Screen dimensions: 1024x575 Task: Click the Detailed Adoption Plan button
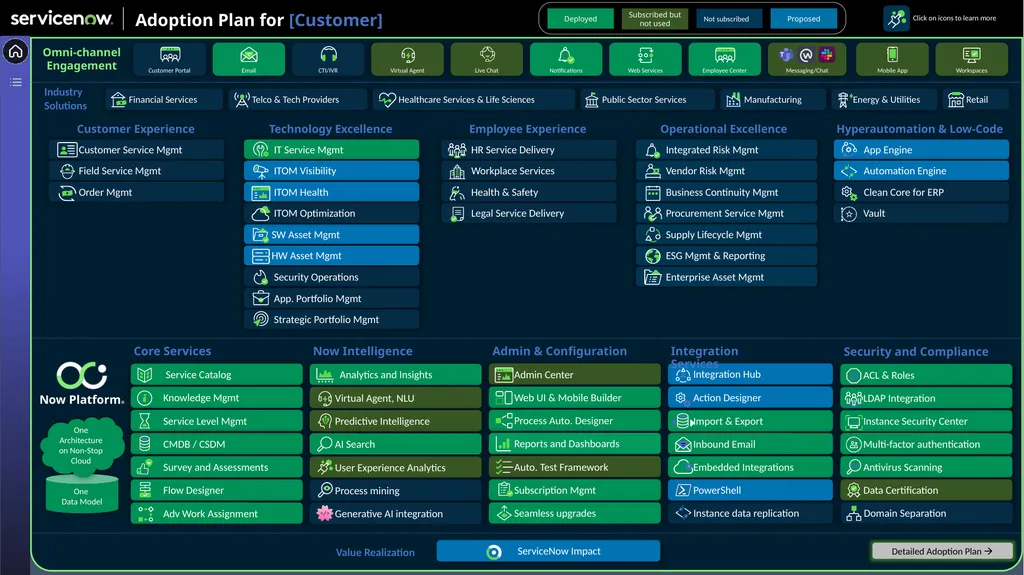[x=942, y=551]
